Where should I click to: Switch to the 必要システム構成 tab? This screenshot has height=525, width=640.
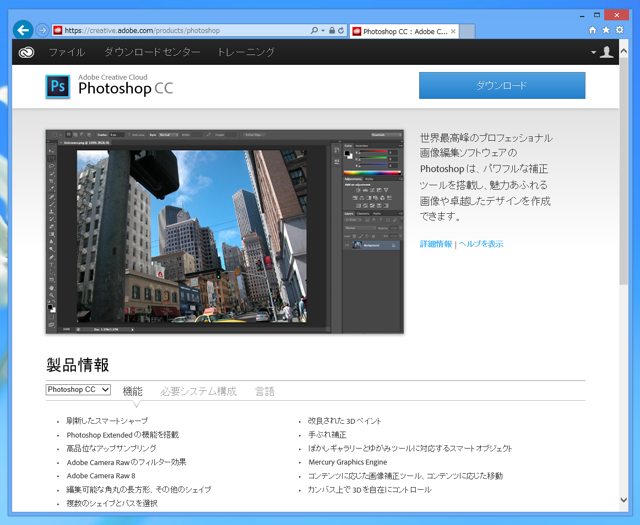point(198,392)
